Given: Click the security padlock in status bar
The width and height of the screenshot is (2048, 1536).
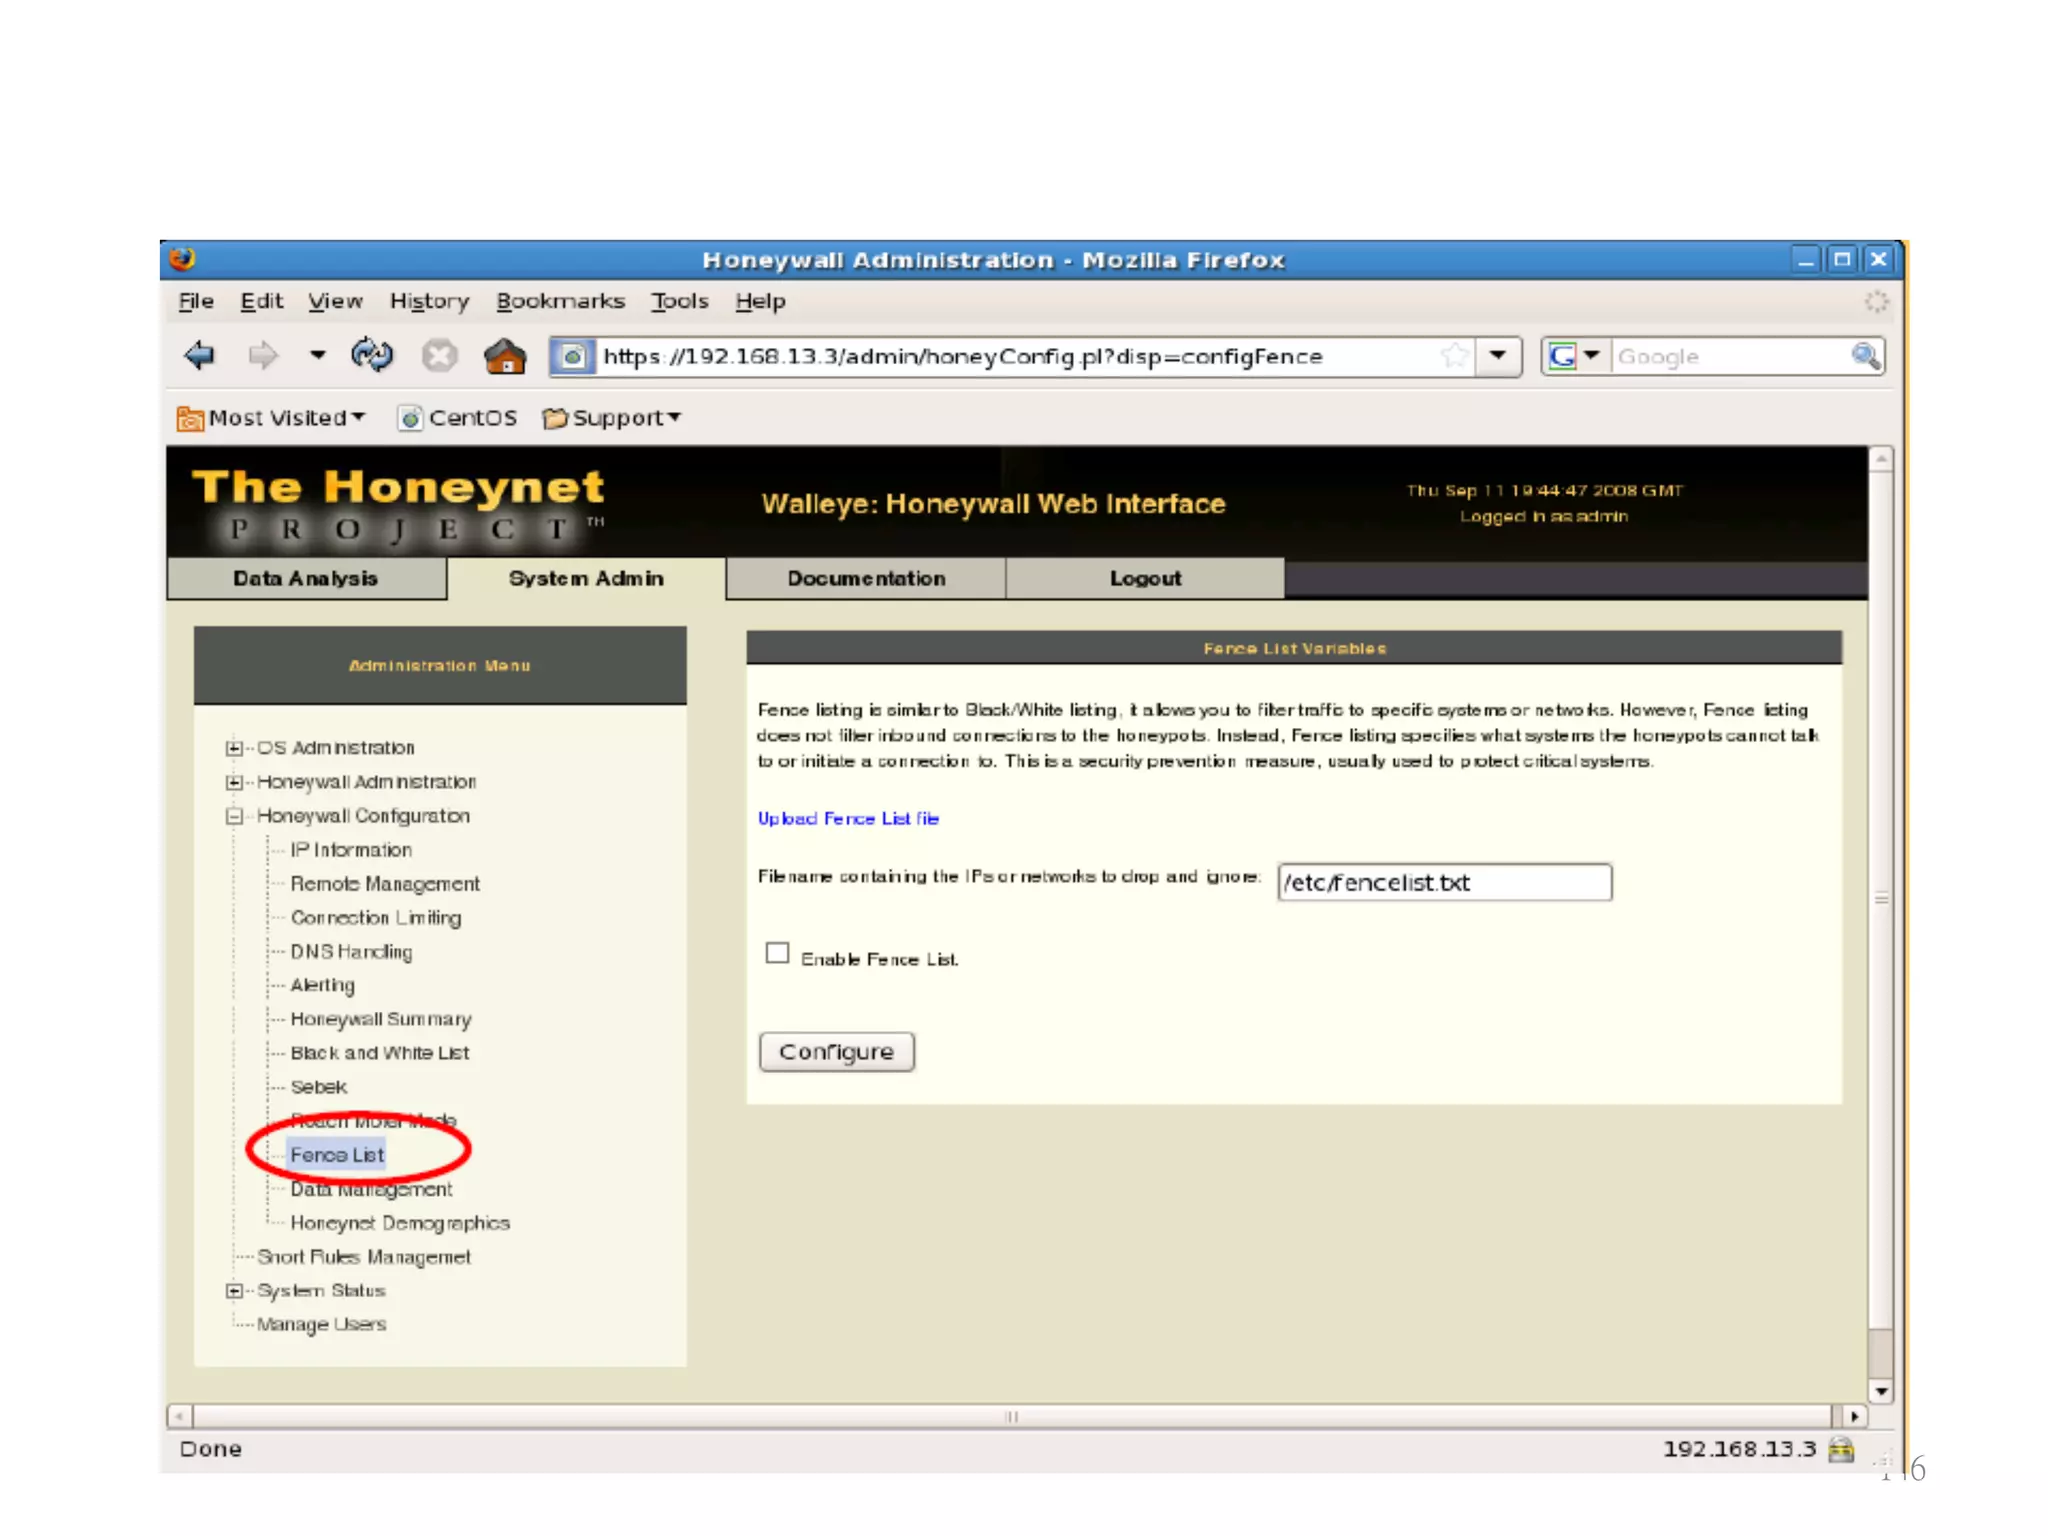Looking at the screenshot, I should pyautogui.click(x=1841, y=1449).
